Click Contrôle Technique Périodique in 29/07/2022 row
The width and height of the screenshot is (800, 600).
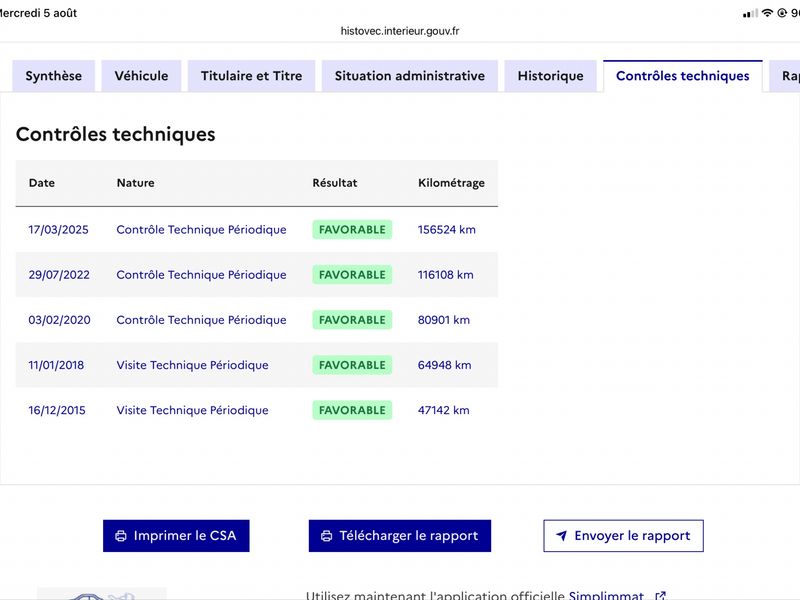click(x=202, y=274)
